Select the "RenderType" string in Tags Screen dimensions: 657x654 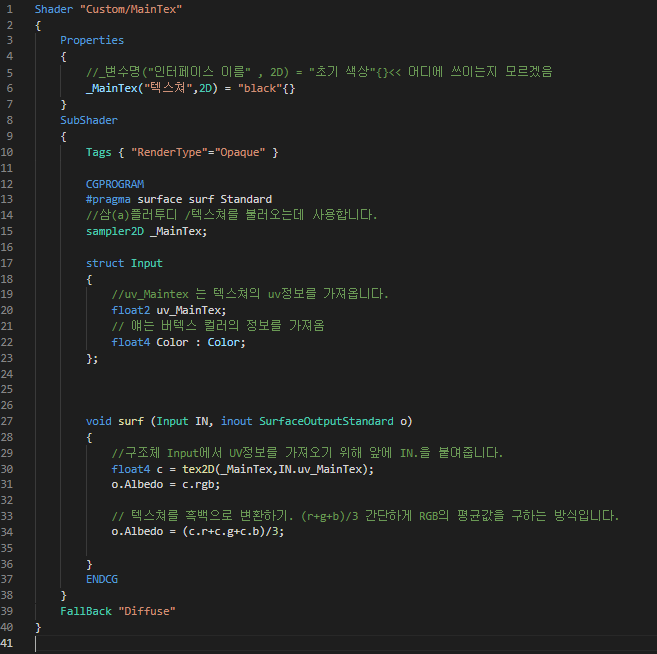click(x=169, y=152)
